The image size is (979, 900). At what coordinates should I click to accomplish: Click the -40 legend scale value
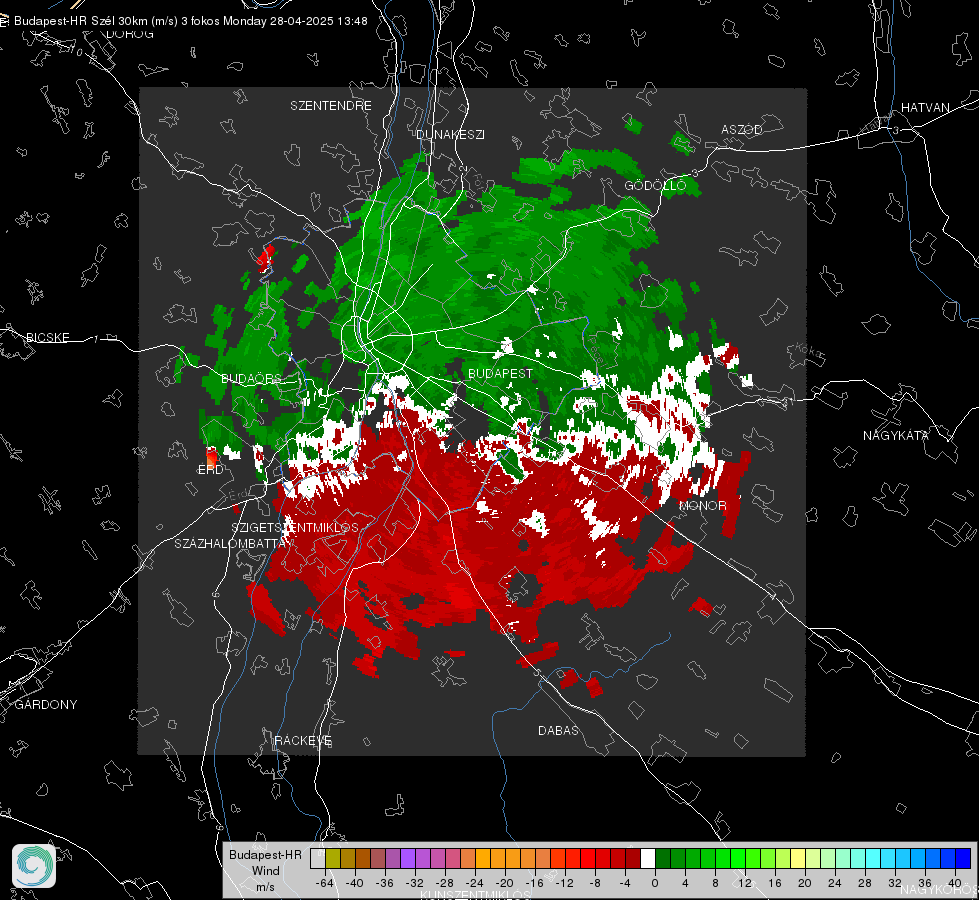click(354, 883)
